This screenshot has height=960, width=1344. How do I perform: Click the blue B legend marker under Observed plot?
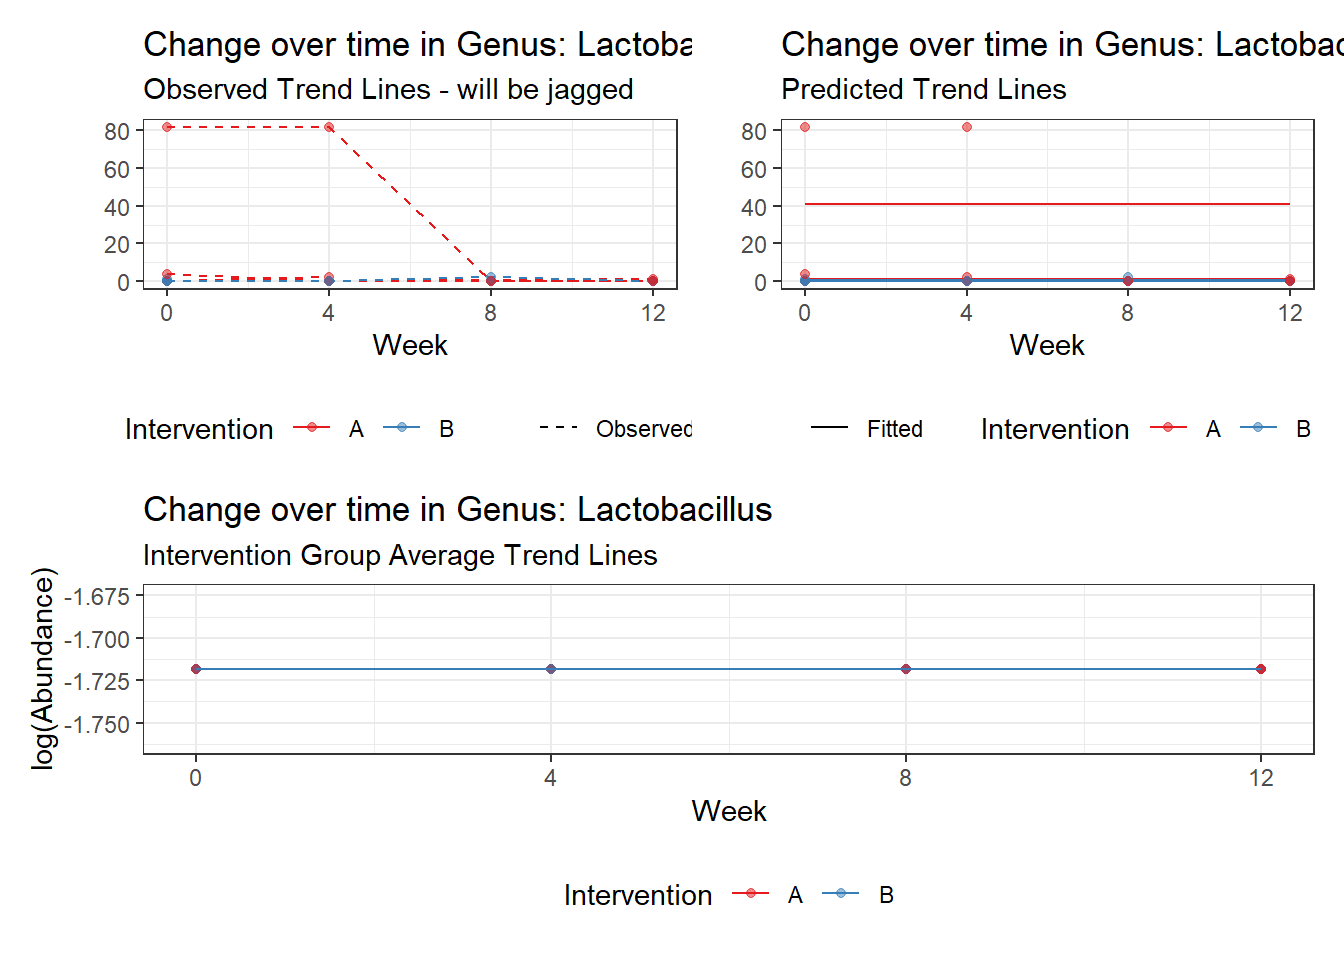(x=402, y=427)
